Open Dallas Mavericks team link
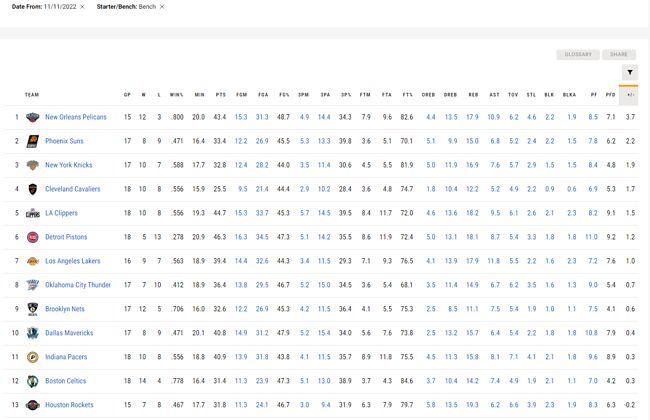 click(69, 333)
